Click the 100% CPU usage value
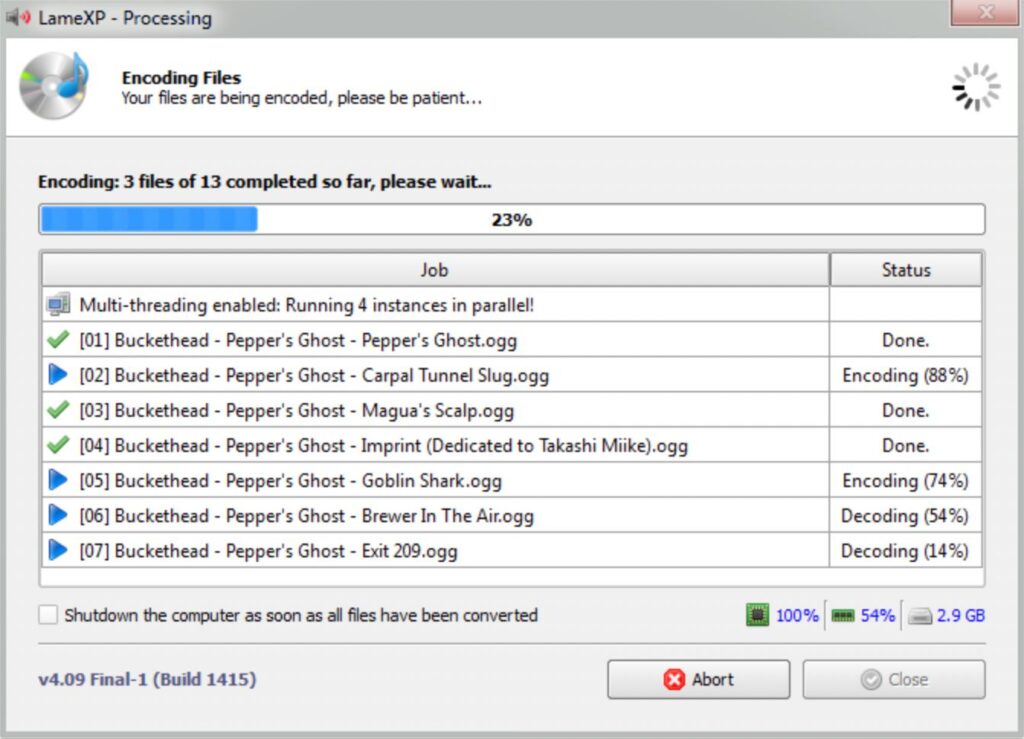The image size is (1024, 739). point(797,616)
